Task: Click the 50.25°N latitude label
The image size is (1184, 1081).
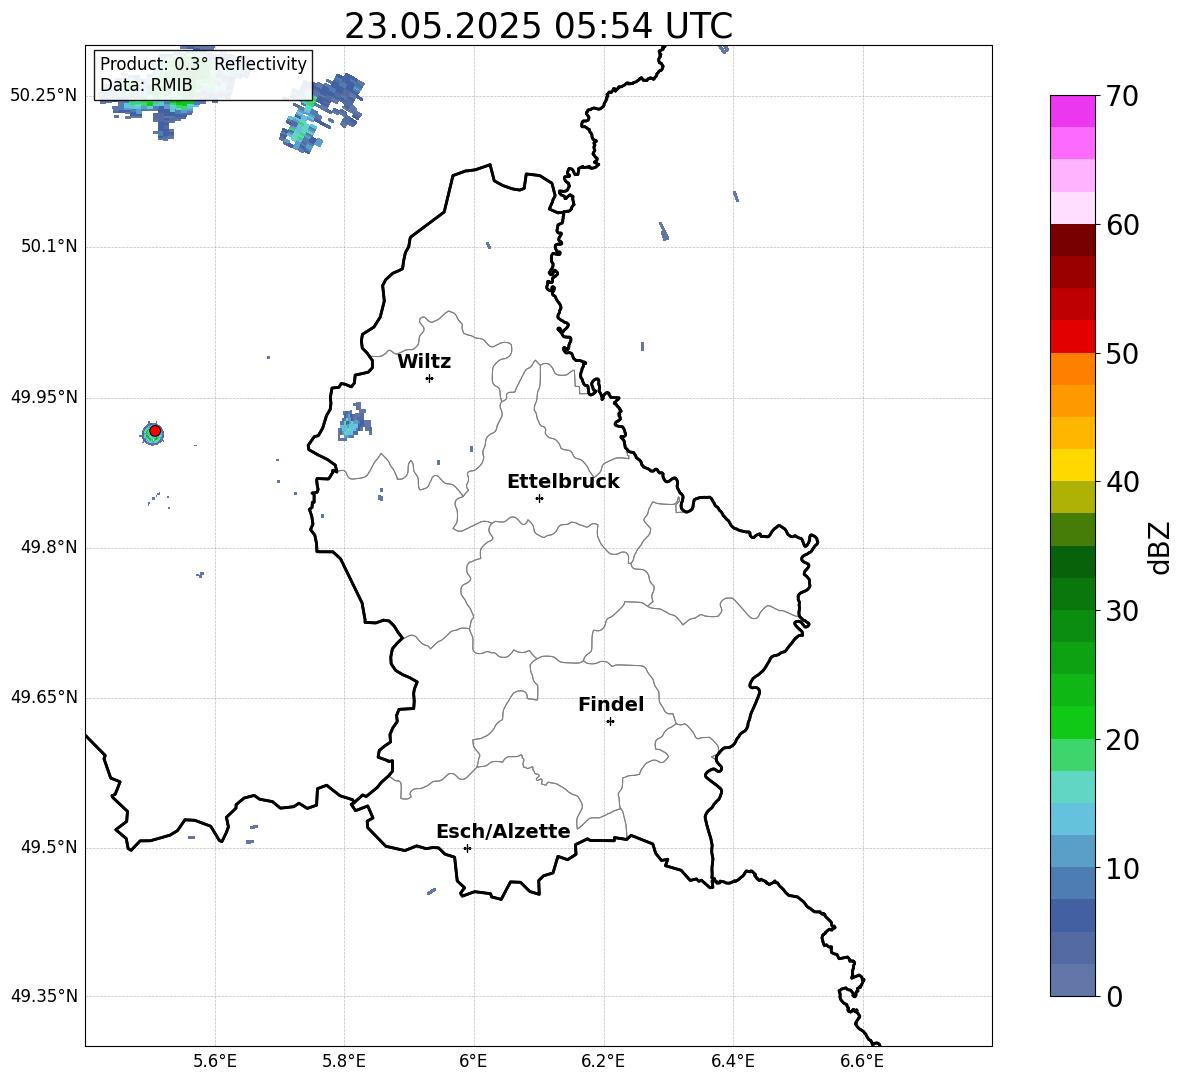Action: pos(44,96)
